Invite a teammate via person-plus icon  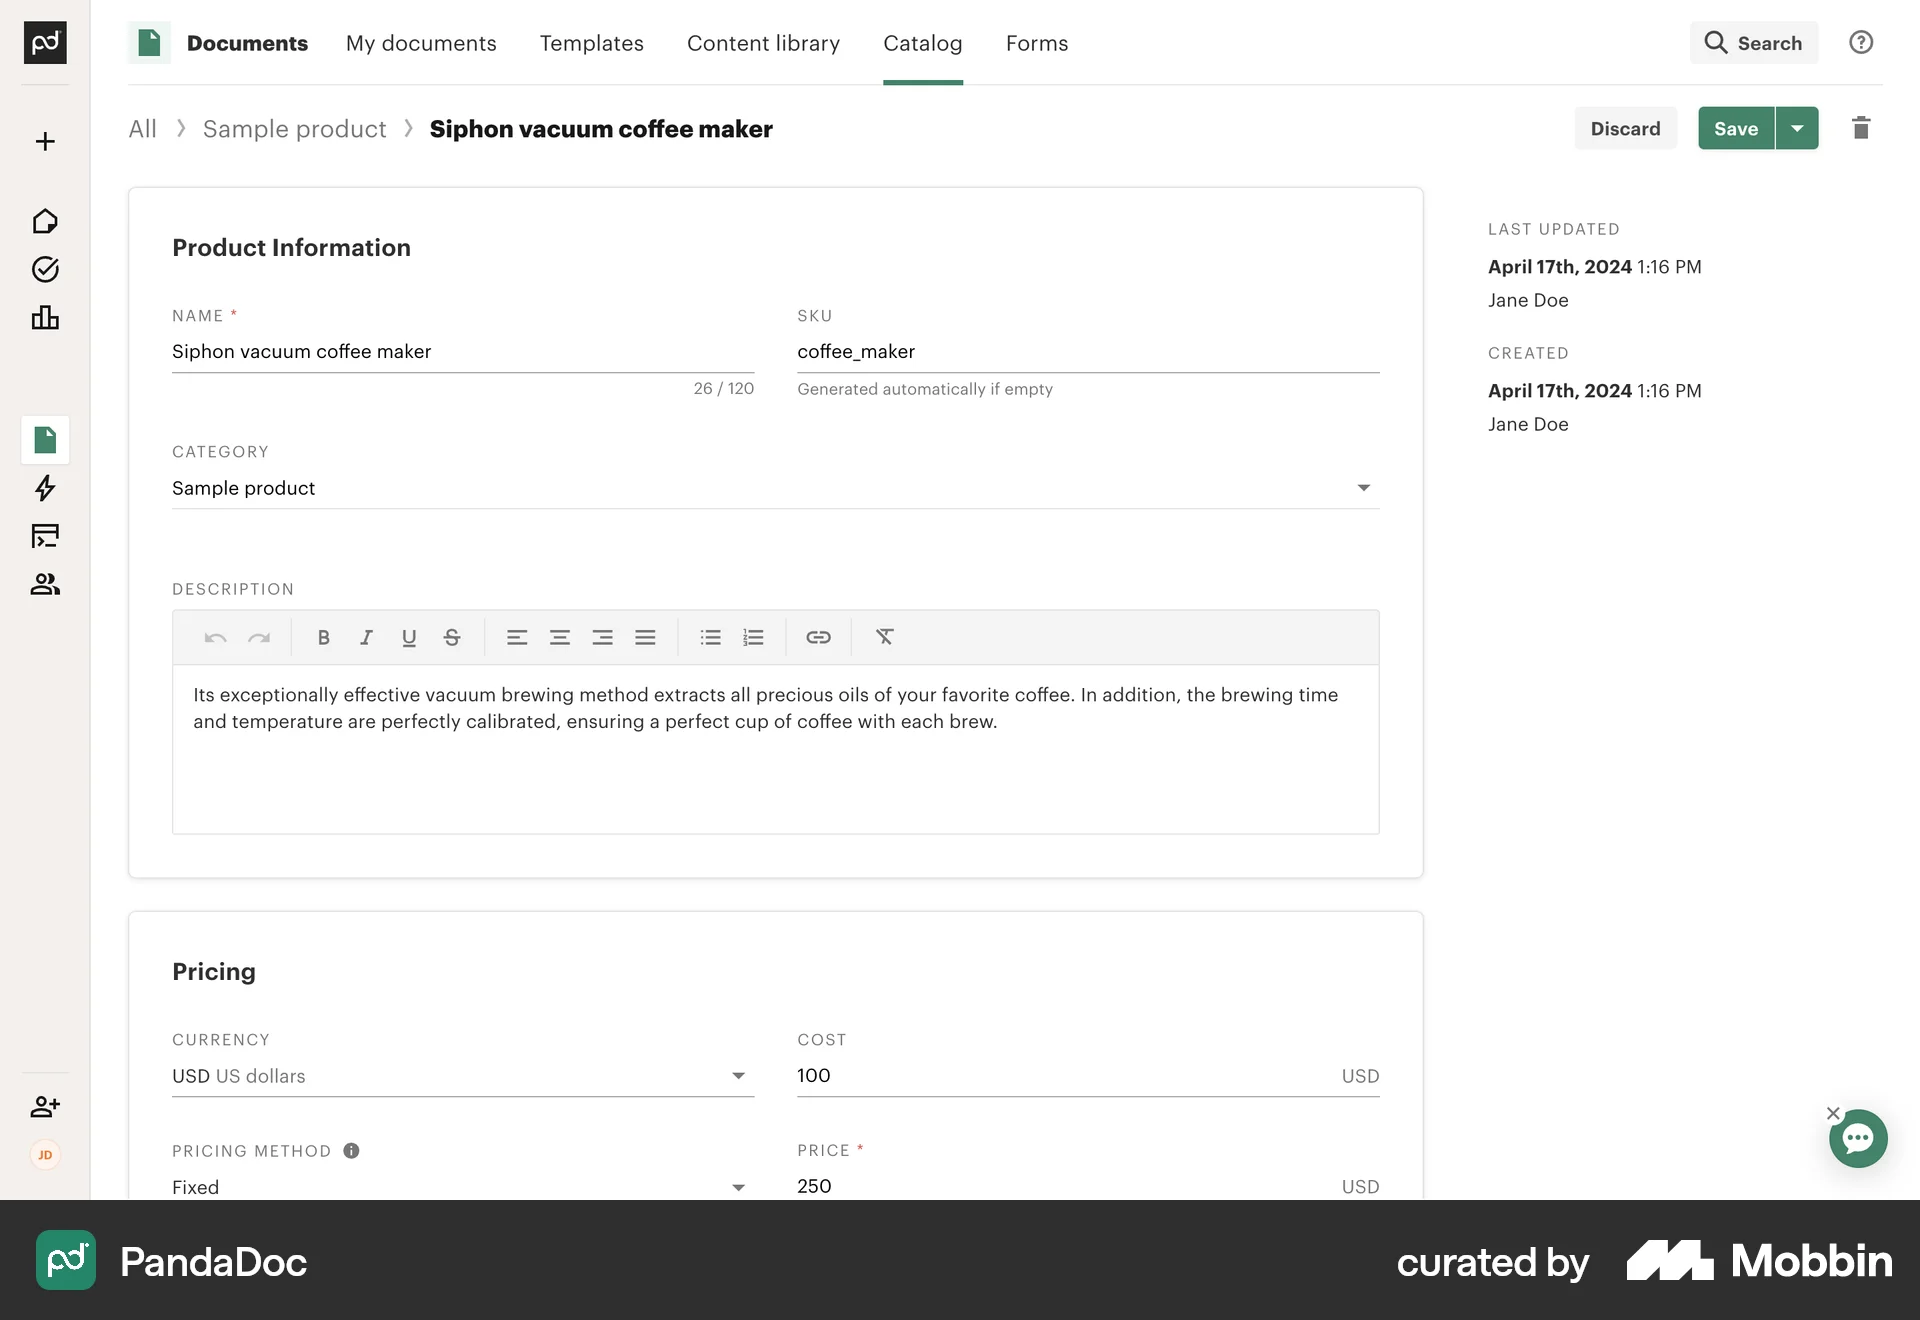point(45,1106)
